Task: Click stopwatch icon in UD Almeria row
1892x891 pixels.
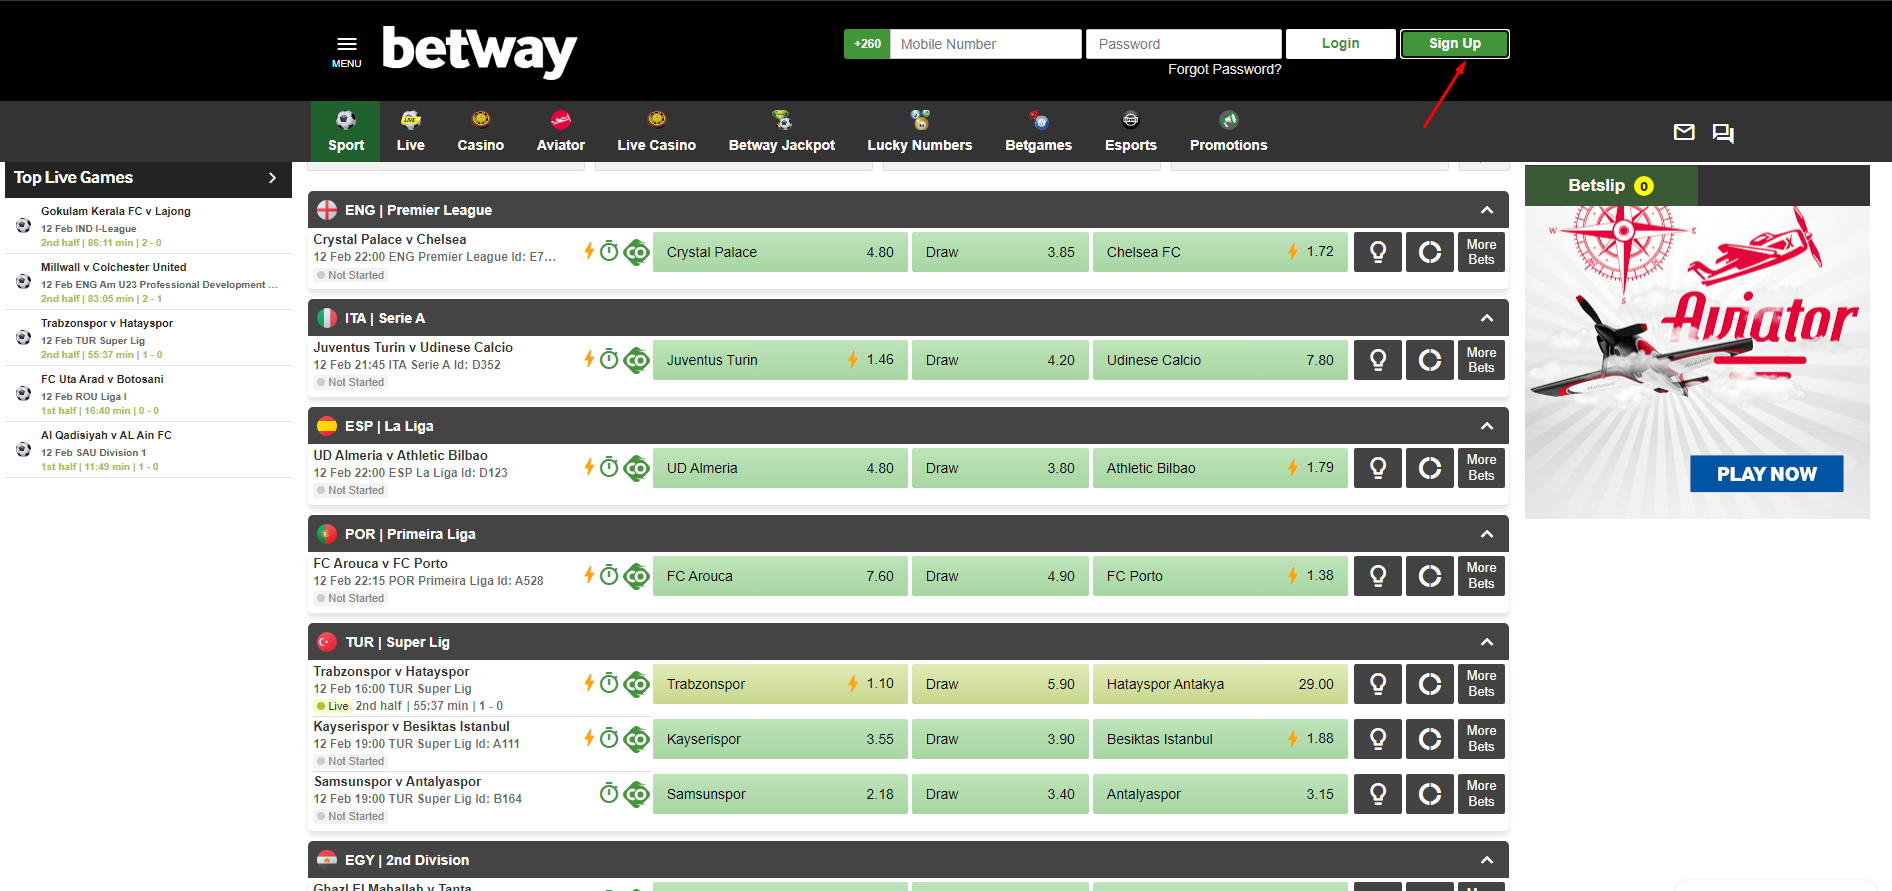Action: [x=609, y=467]
